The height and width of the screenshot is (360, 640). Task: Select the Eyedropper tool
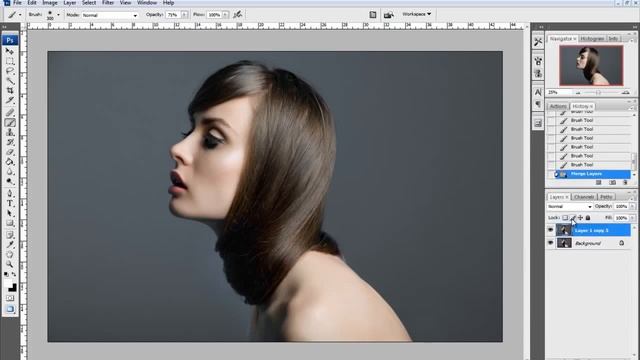click(x=10, y=245)
